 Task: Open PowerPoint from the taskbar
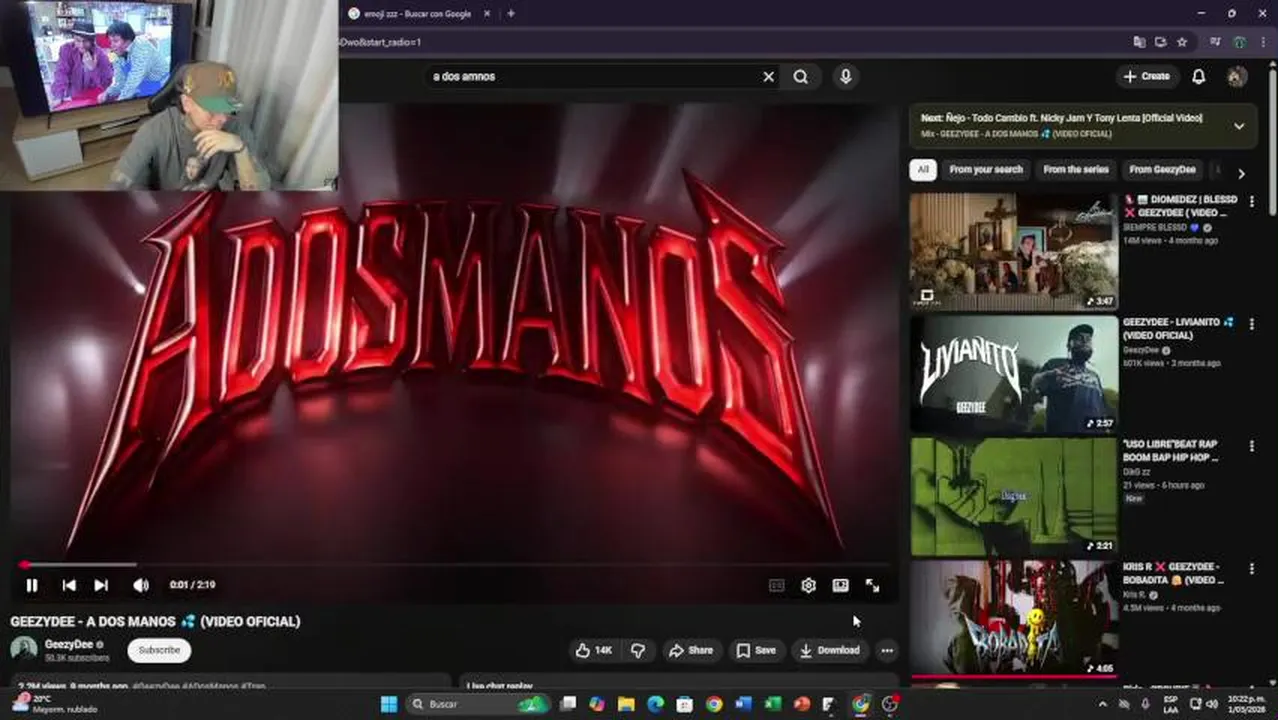[x=801, y=704]
